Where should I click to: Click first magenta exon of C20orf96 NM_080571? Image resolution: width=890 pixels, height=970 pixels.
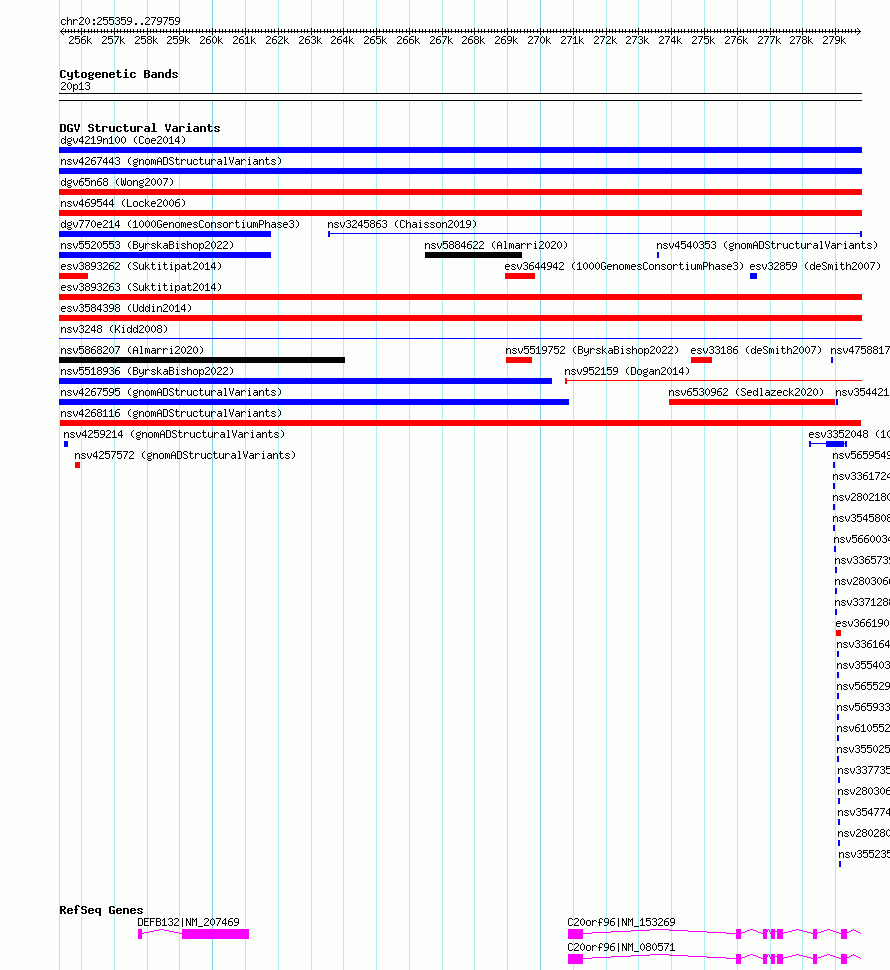tap(575, 959)
